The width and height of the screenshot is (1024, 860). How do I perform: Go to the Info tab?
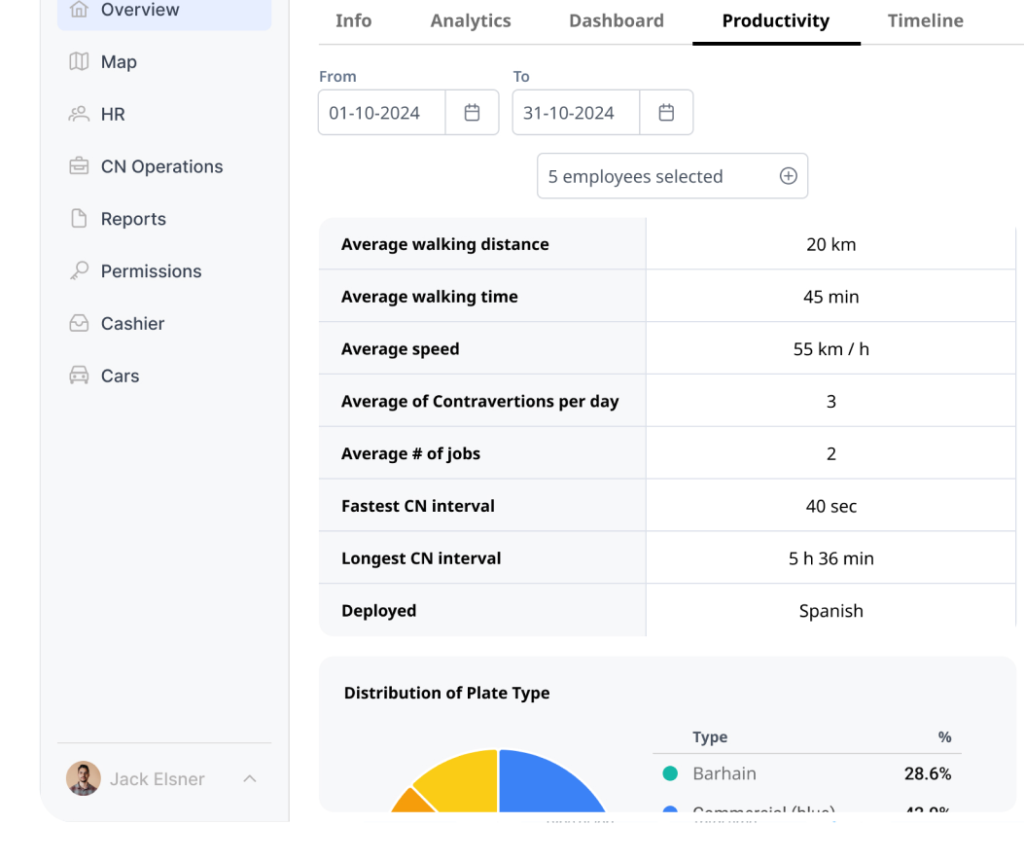click(x=353, y=21)
